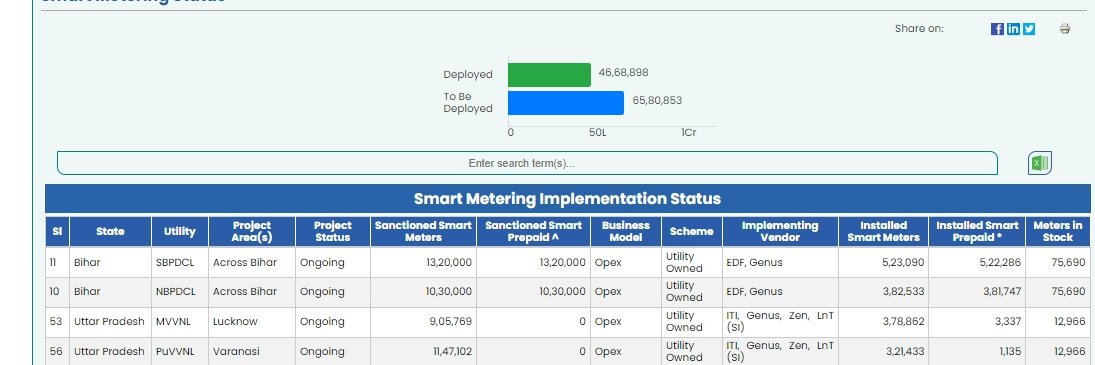Focus the 'Enter search term(s)...' field
This screenshot has height=365, width=1095.
(527, 163)
